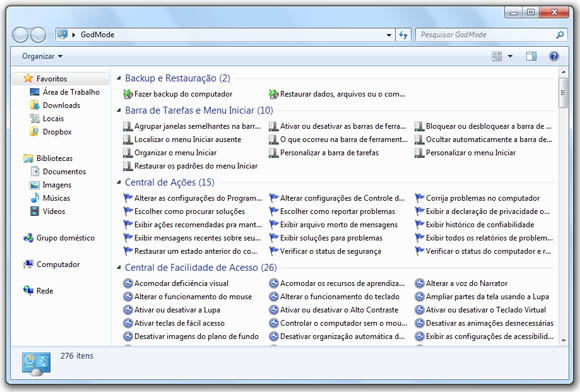Screen dimensions: 580x392
Task: Collapse 'Barra de Tarefas e Menu Iniciar' group
Action: [119, 111]
